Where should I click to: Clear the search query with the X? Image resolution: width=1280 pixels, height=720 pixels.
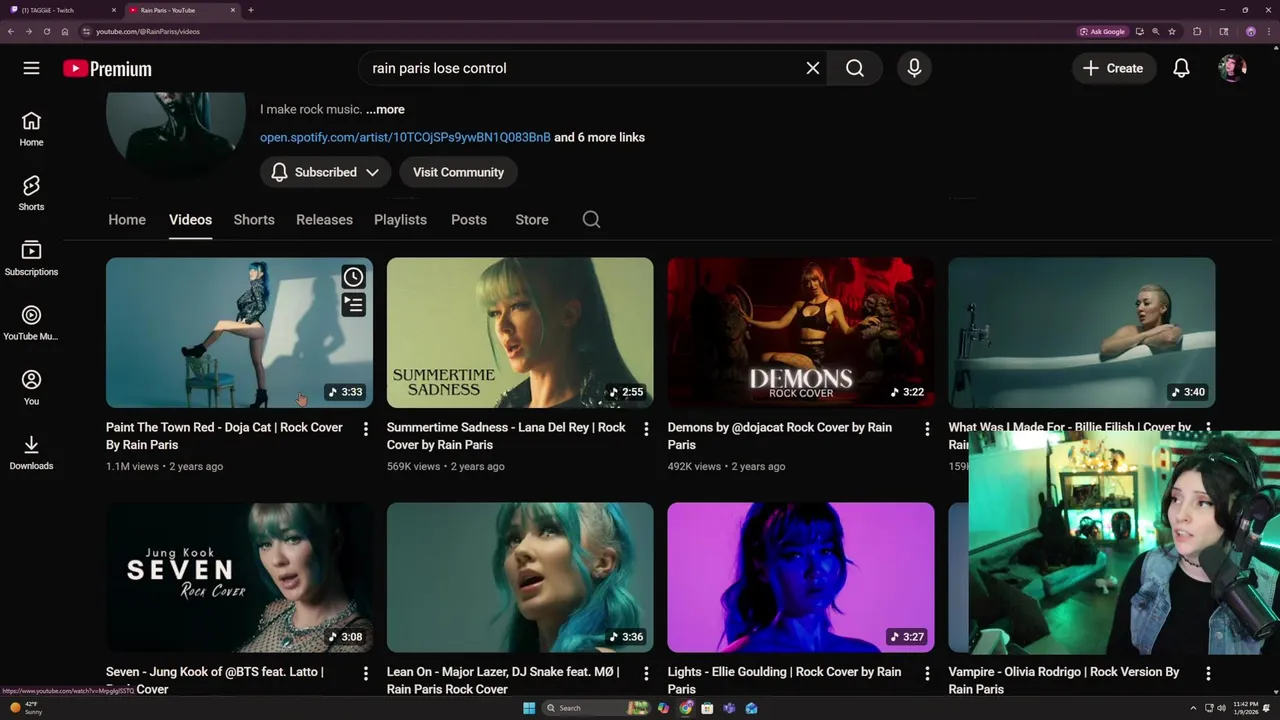click(x=813, y=68)
